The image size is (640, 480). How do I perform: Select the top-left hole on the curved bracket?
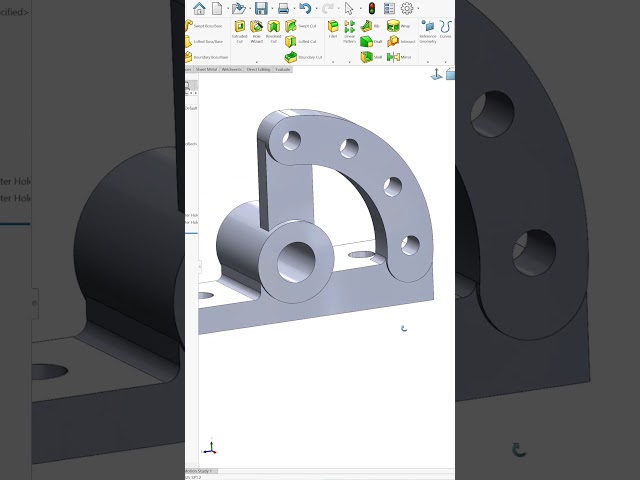click(291, 140)
